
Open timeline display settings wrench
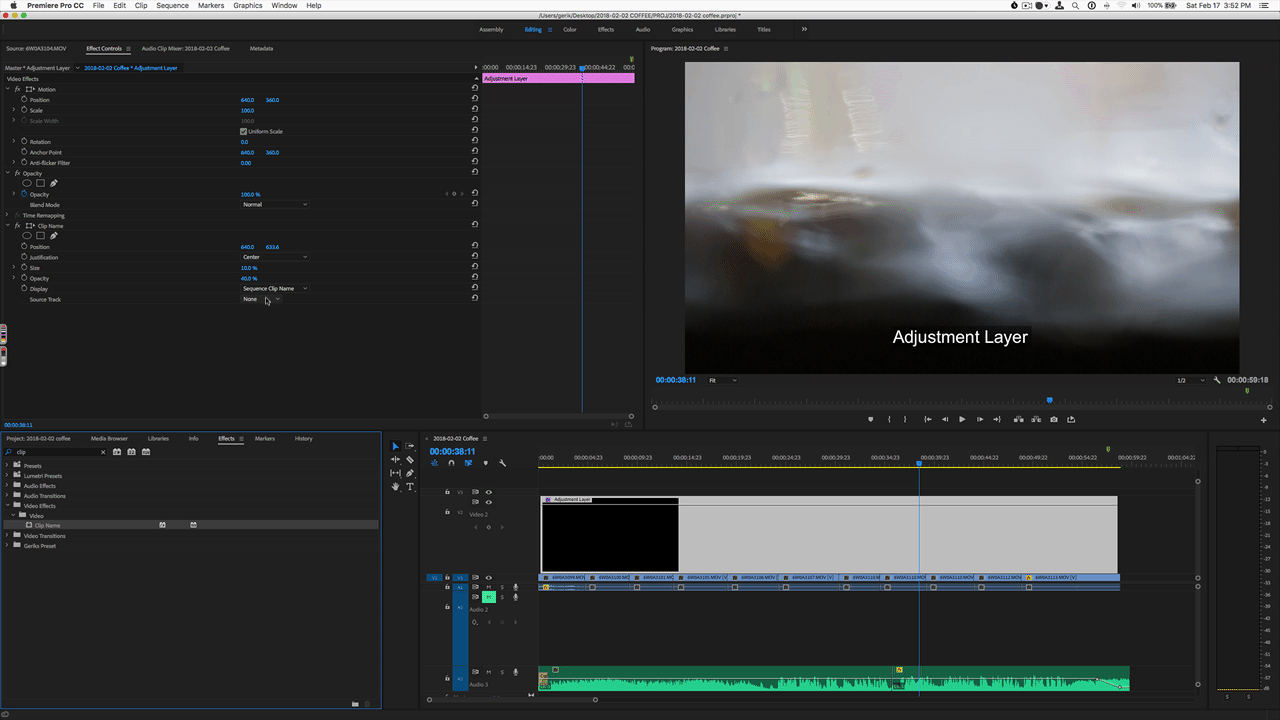coord(502,463)
